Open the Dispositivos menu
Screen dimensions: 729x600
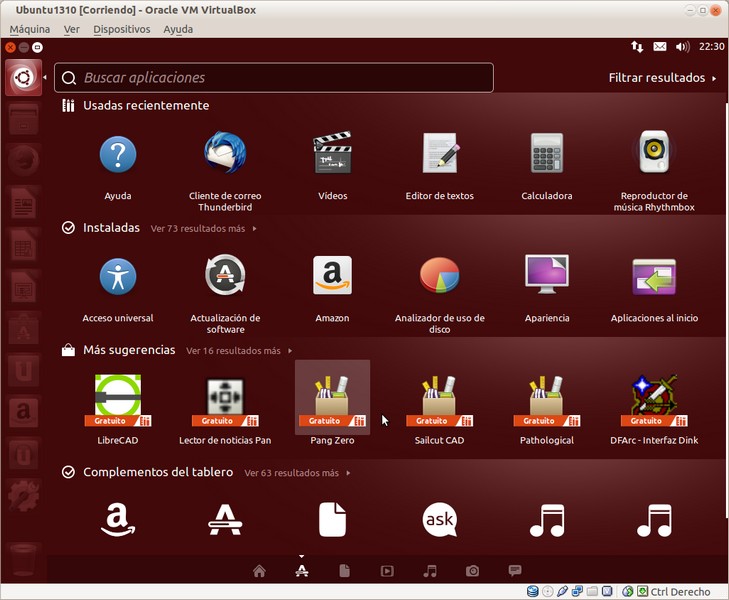(121, 29)
